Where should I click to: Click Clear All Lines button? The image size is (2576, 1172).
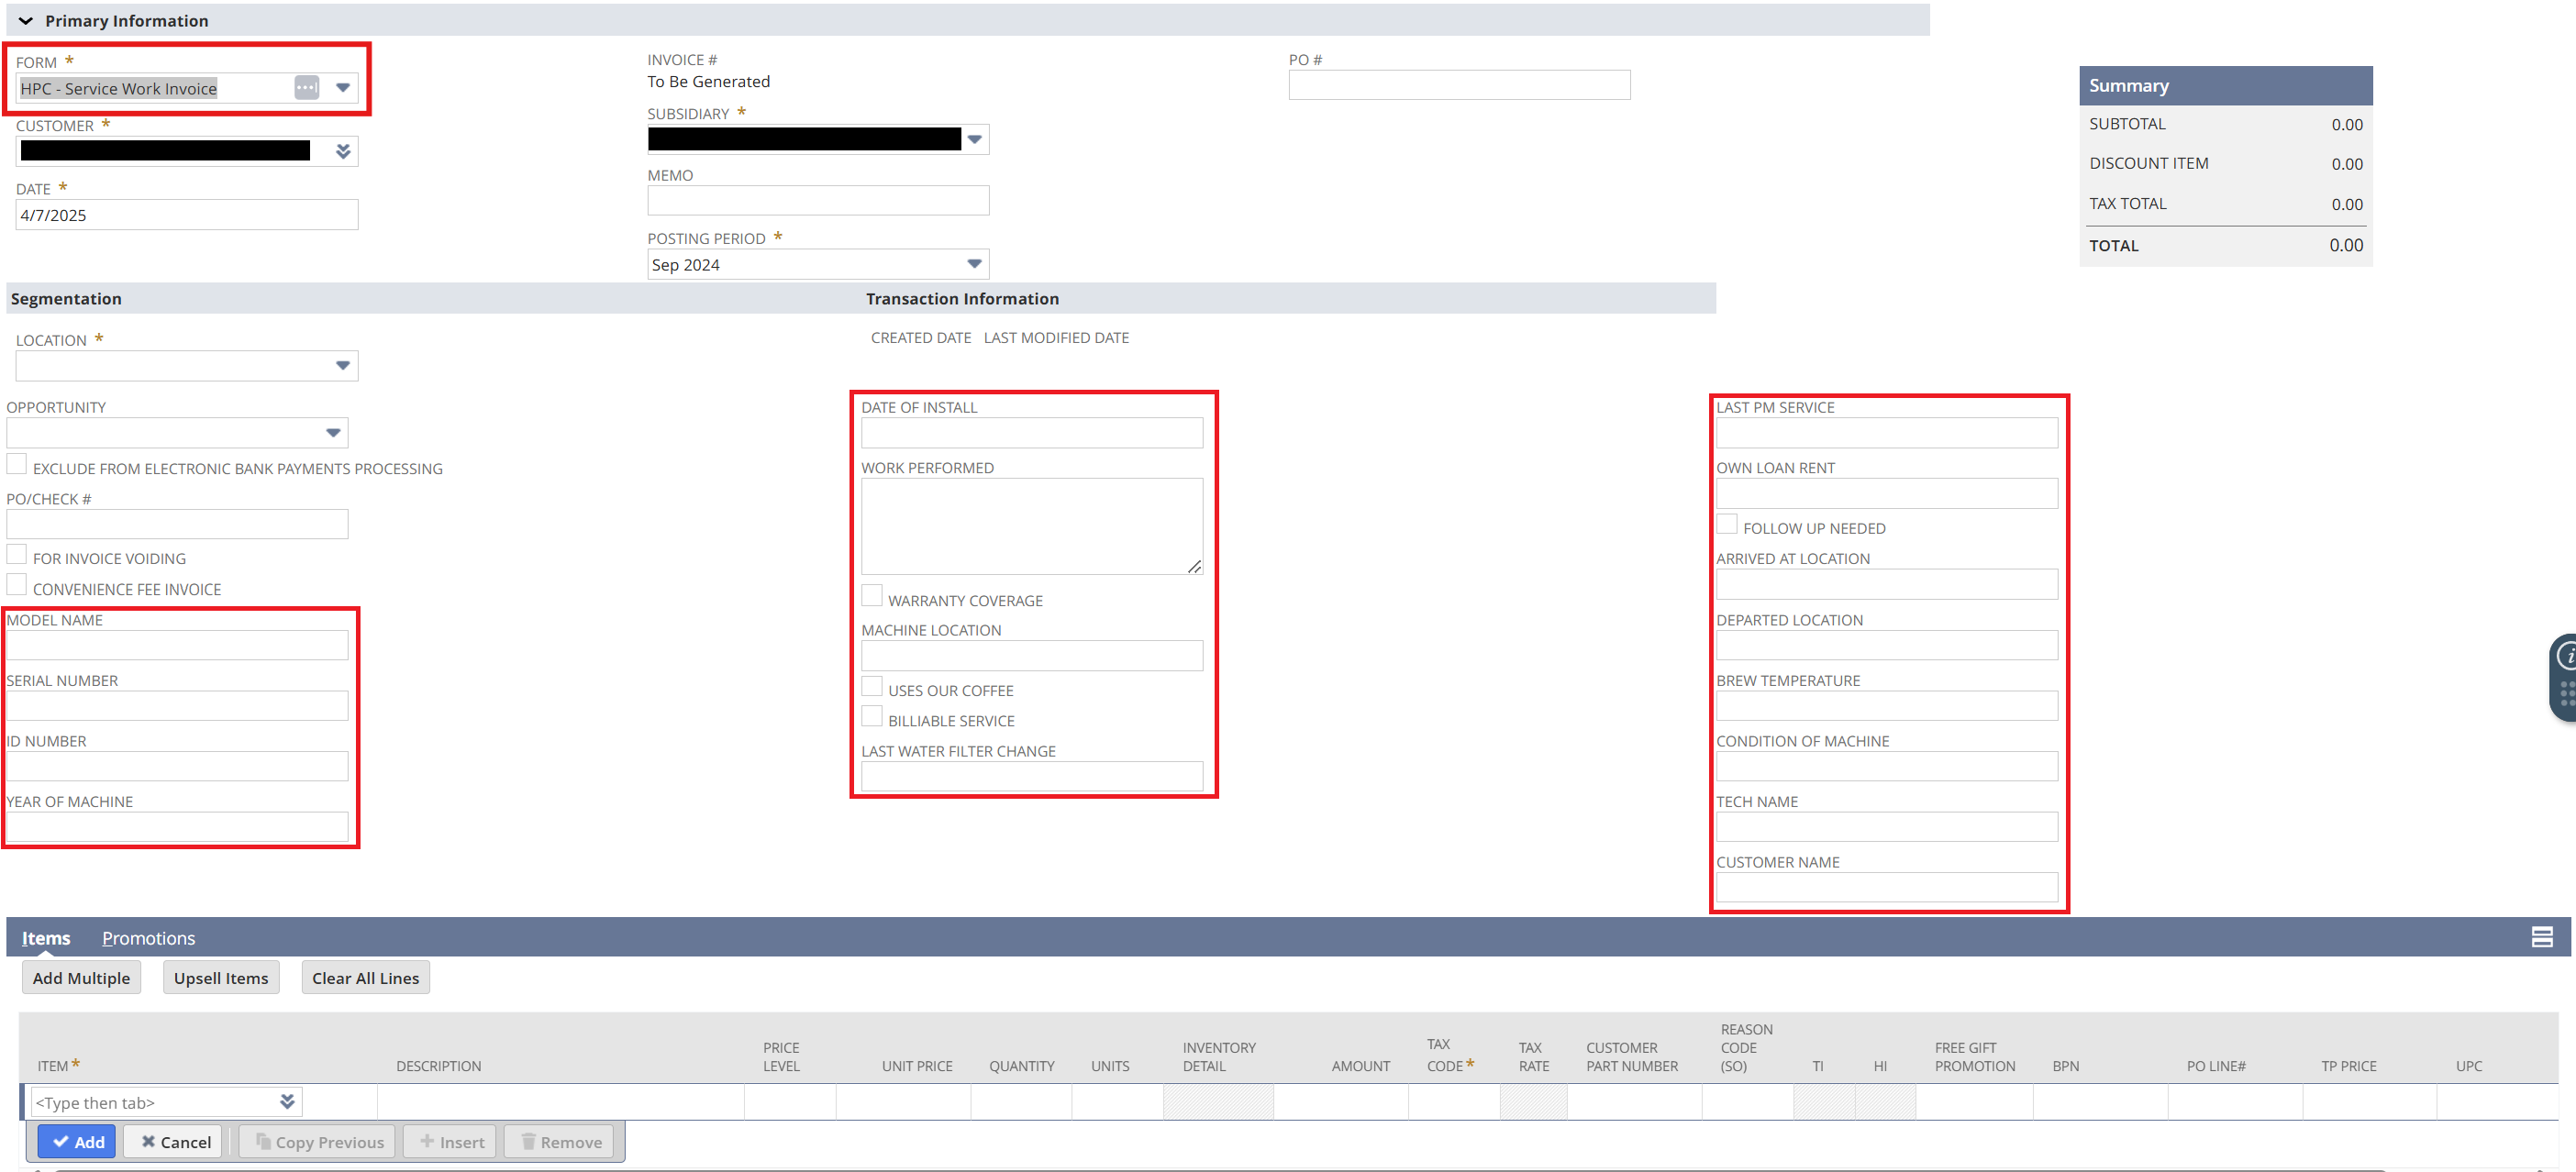366,978
